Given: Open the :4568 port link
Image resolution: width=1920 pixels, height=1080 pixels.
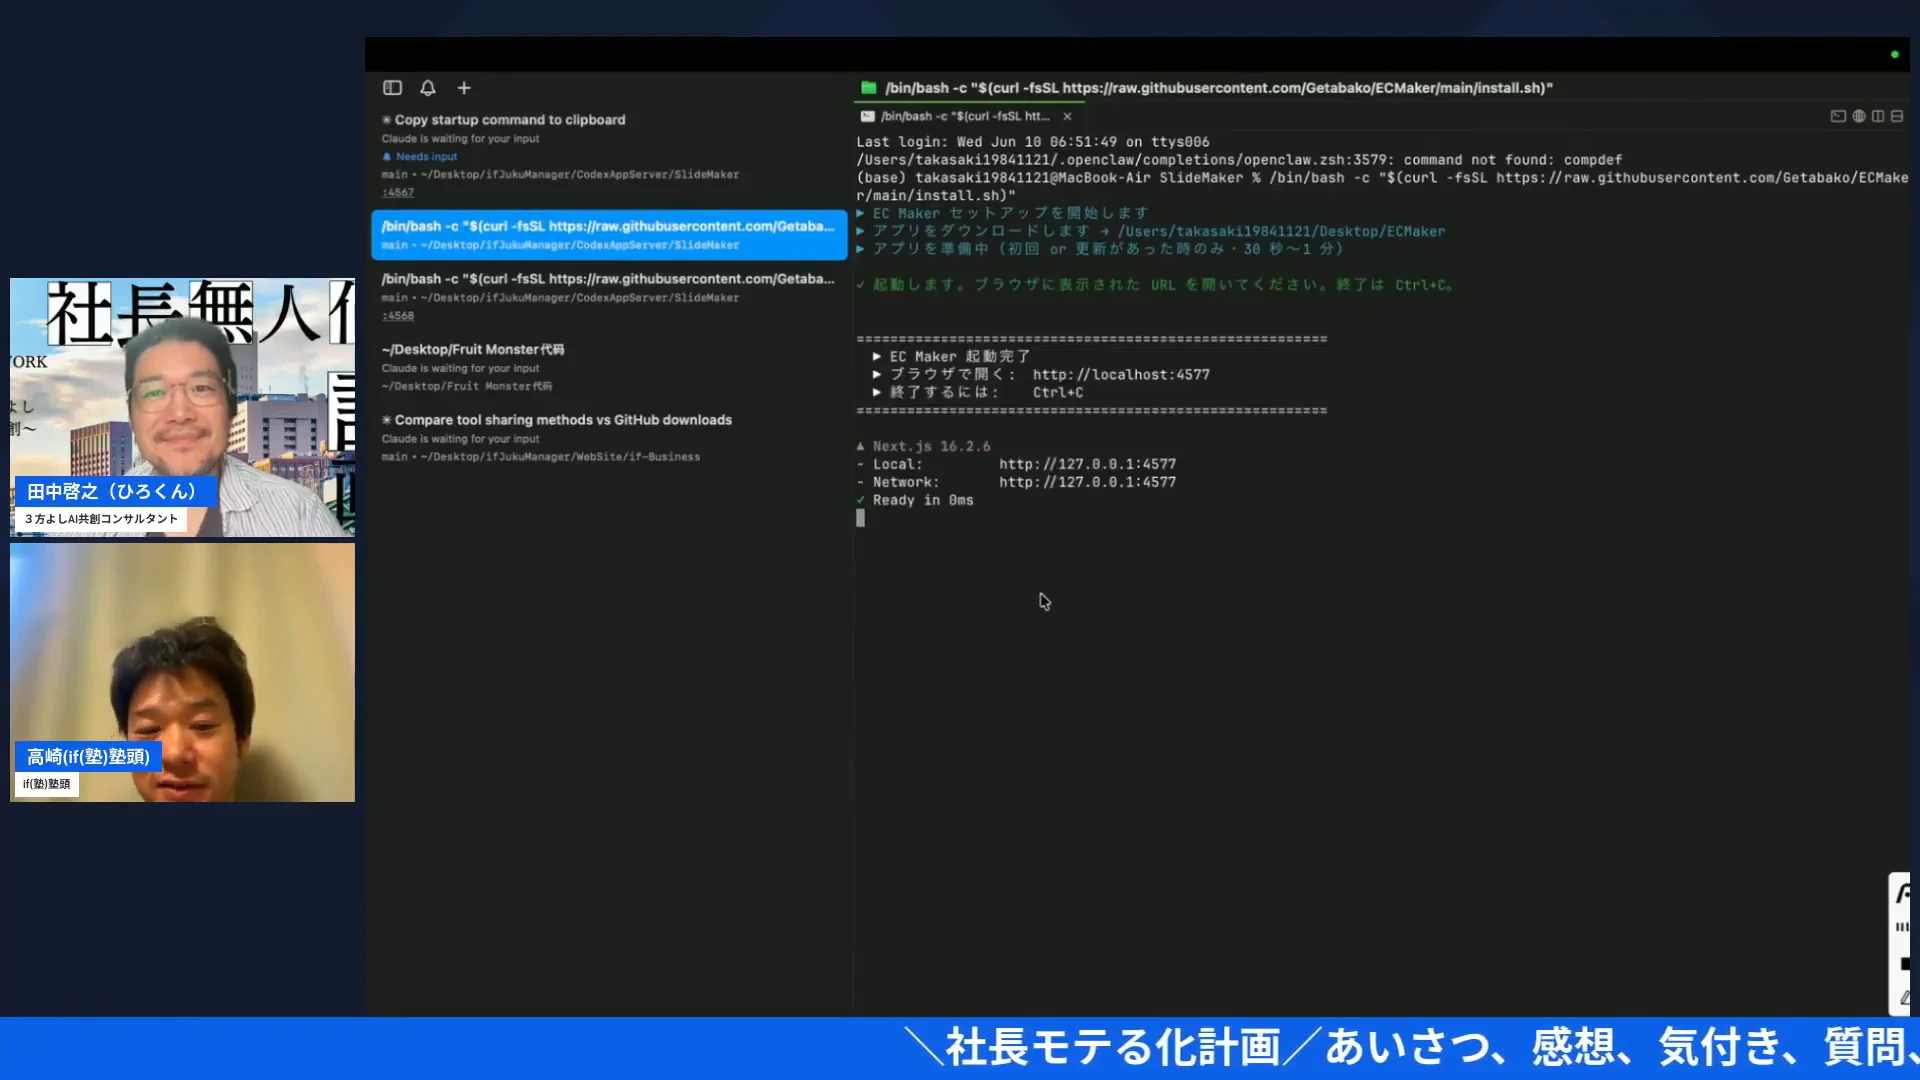Looking at the screenshot, I should pos(398,316).
